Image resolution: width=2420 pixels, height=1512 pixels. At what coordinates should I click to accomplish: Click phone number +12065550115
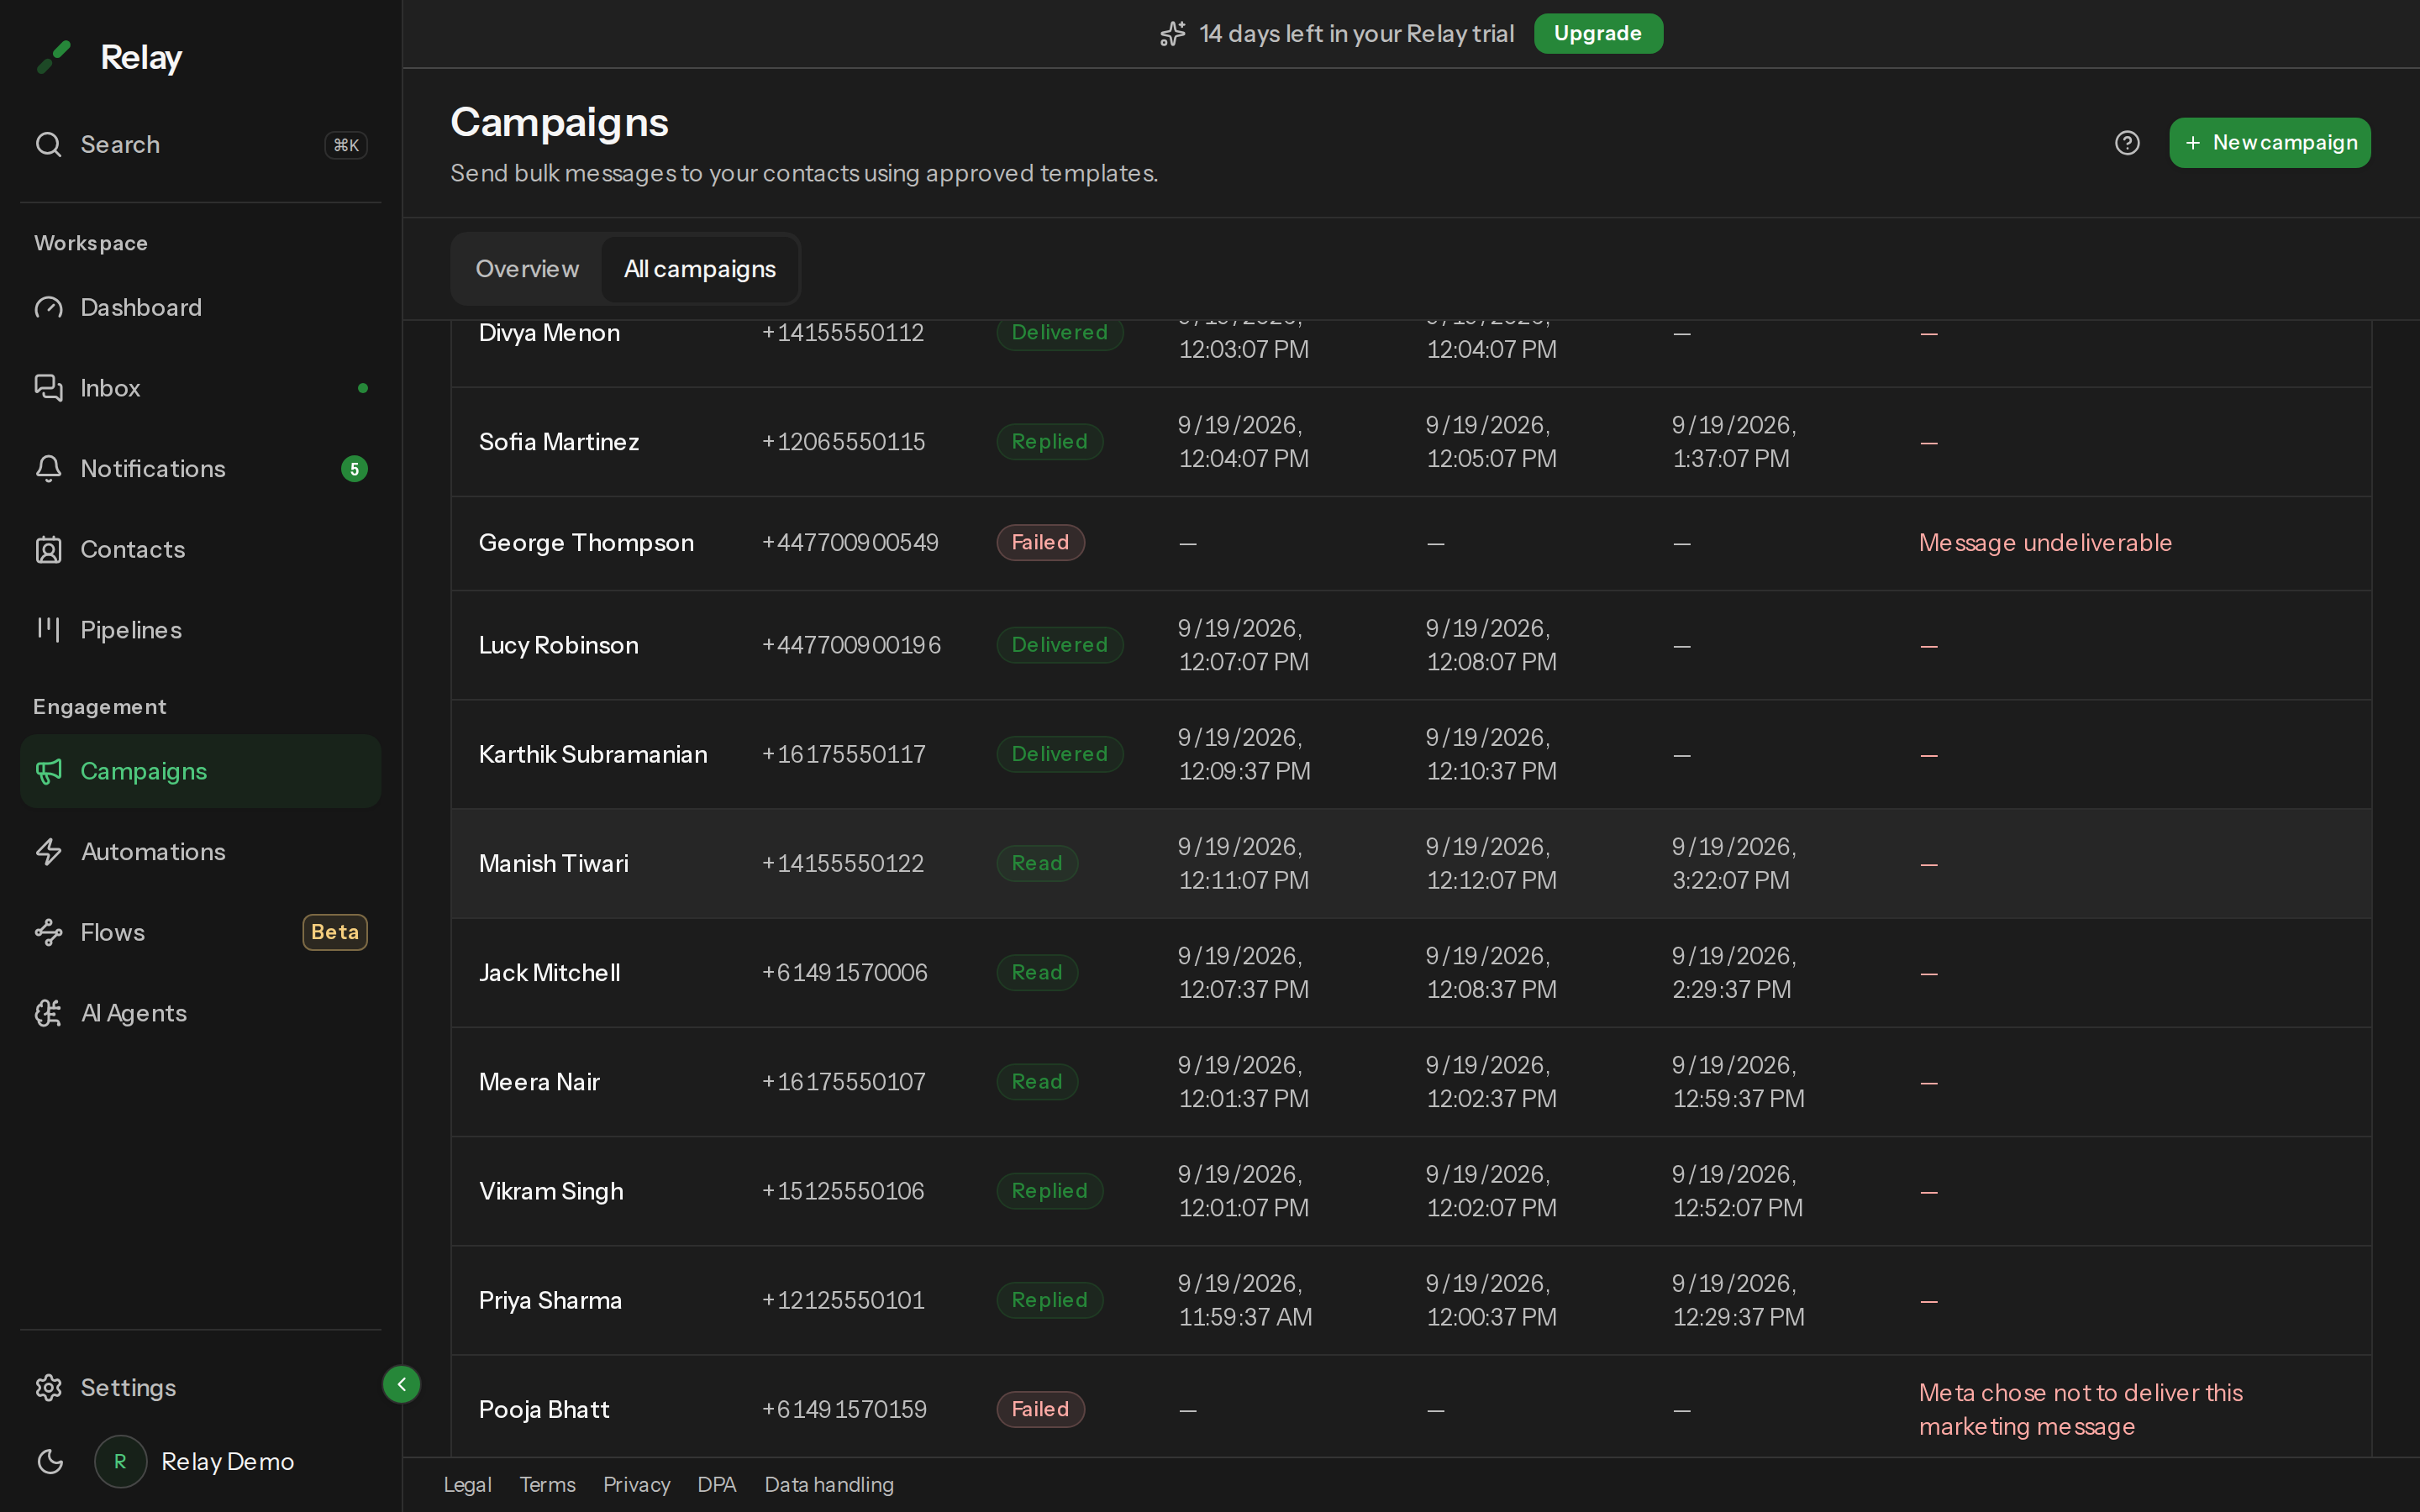click(x=843, y=442)
